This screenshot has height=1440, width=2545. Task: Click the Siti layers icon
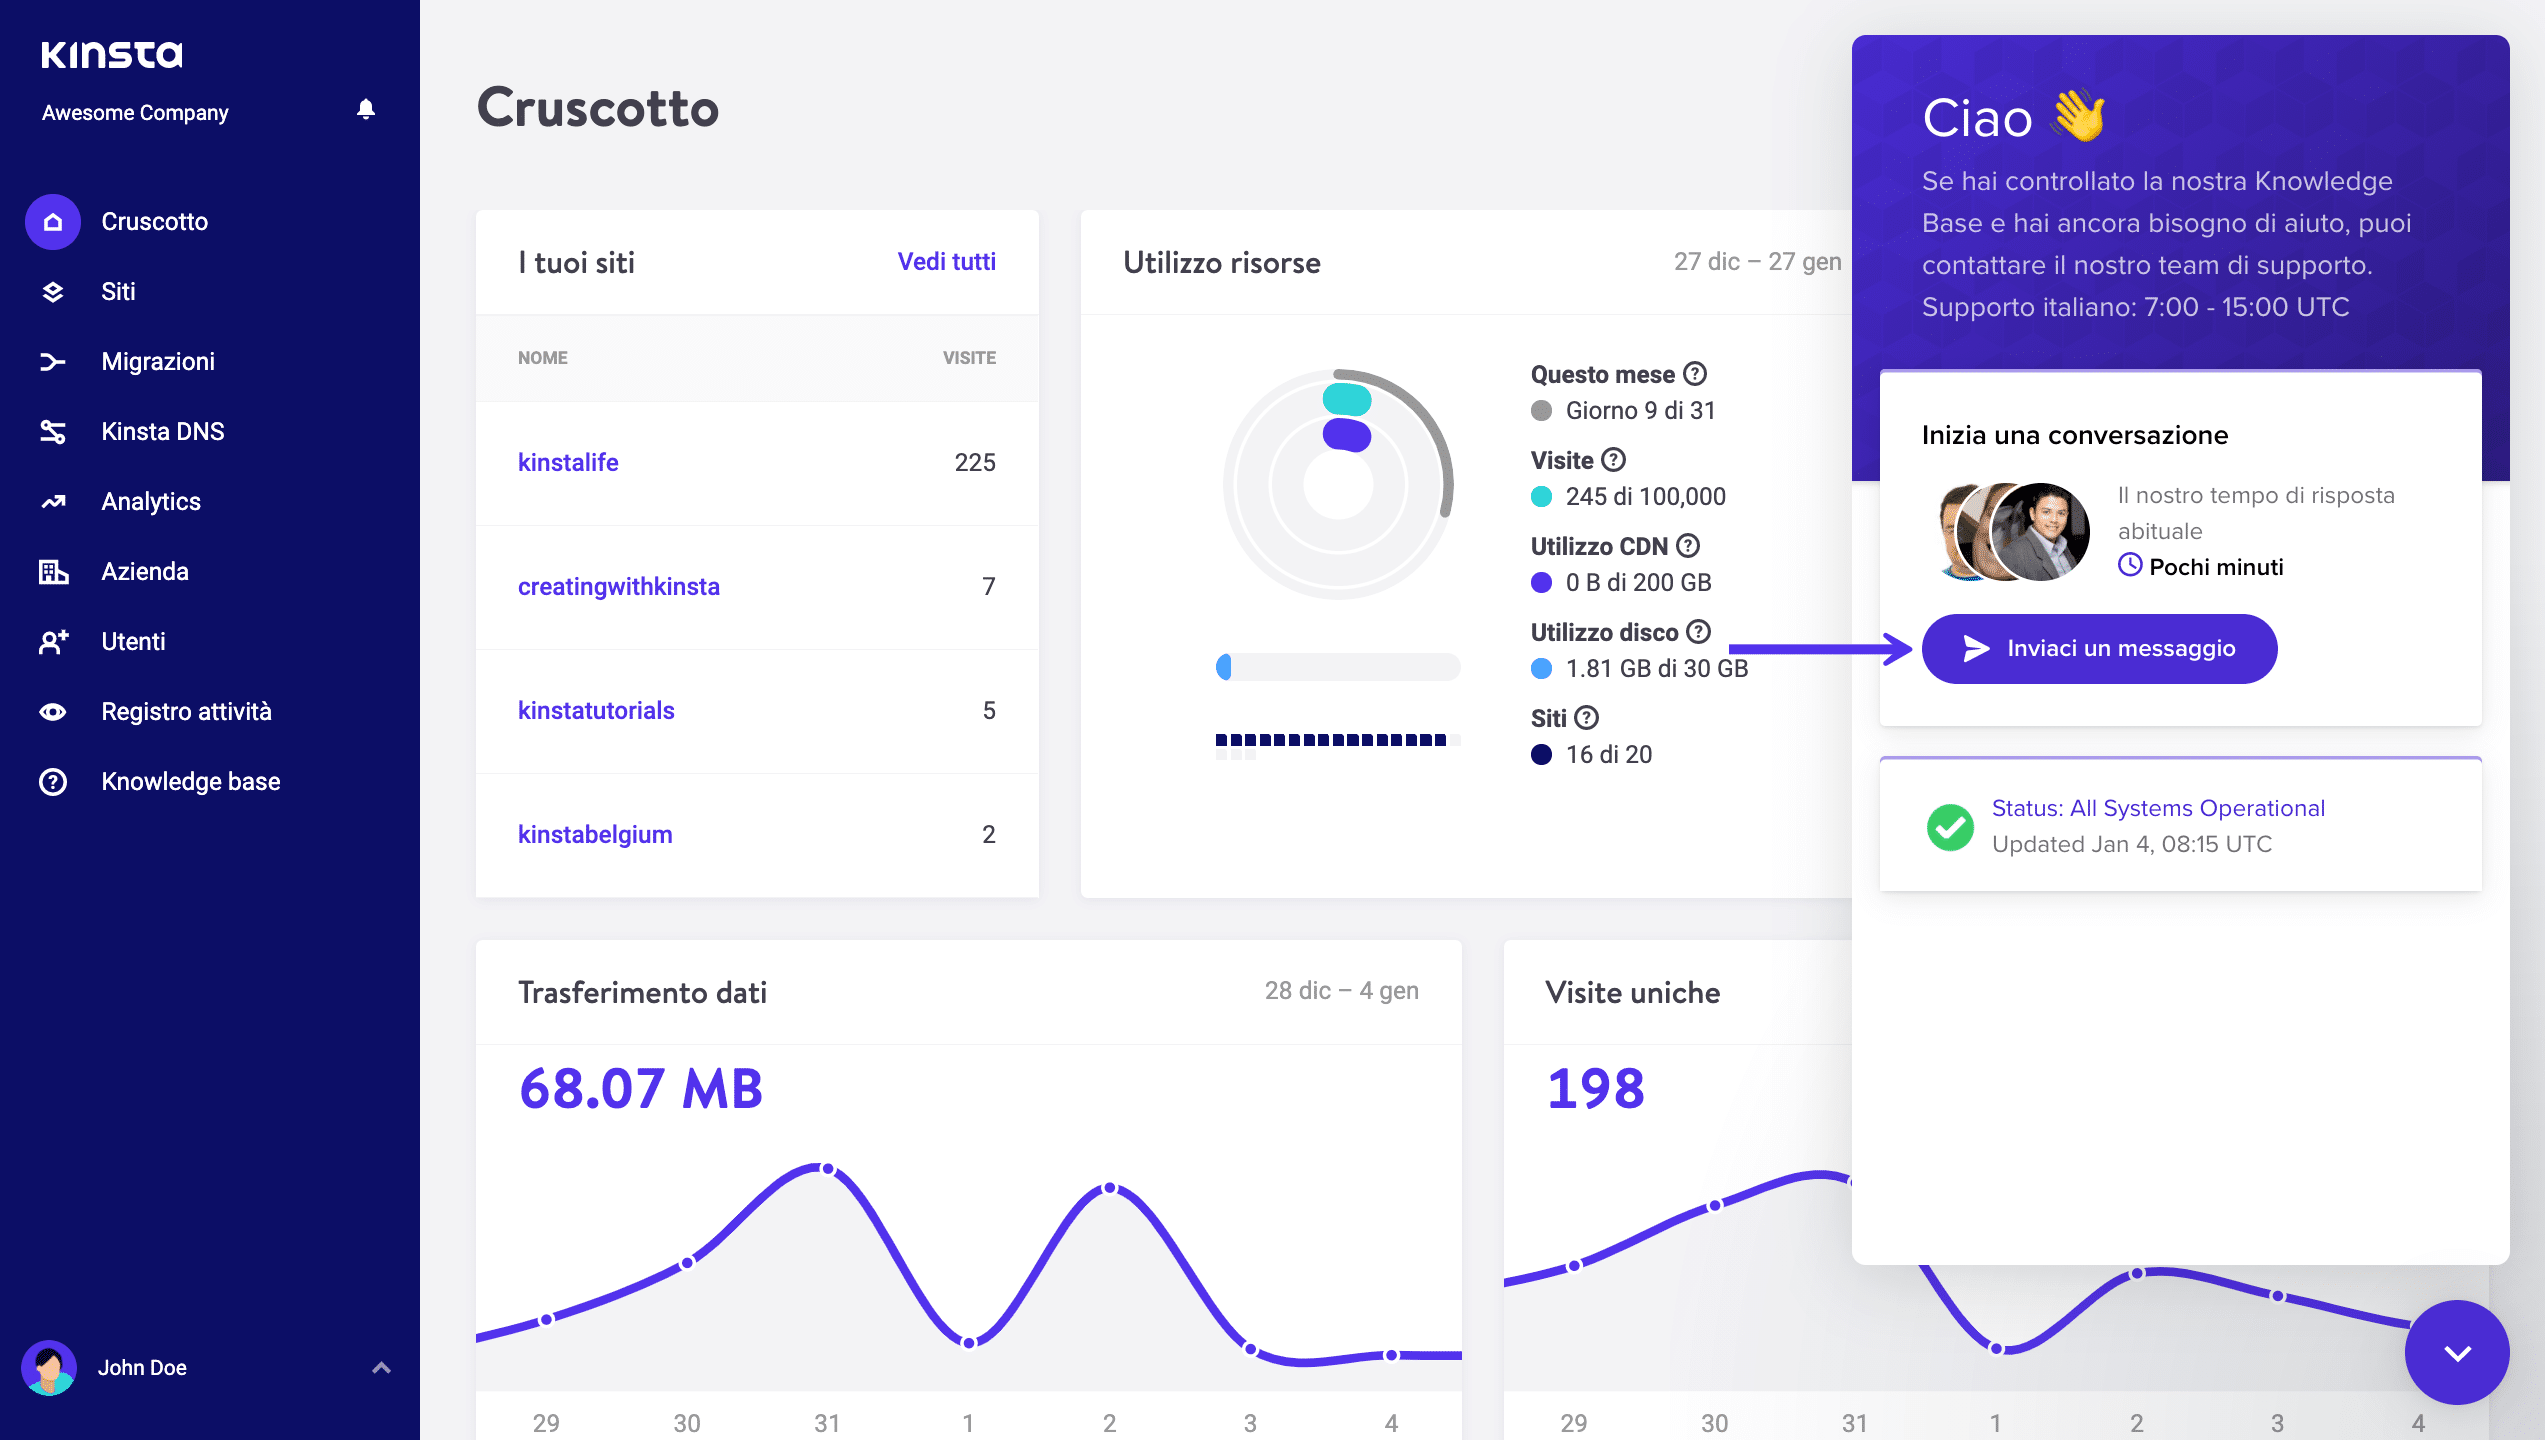tap(53, 292)
